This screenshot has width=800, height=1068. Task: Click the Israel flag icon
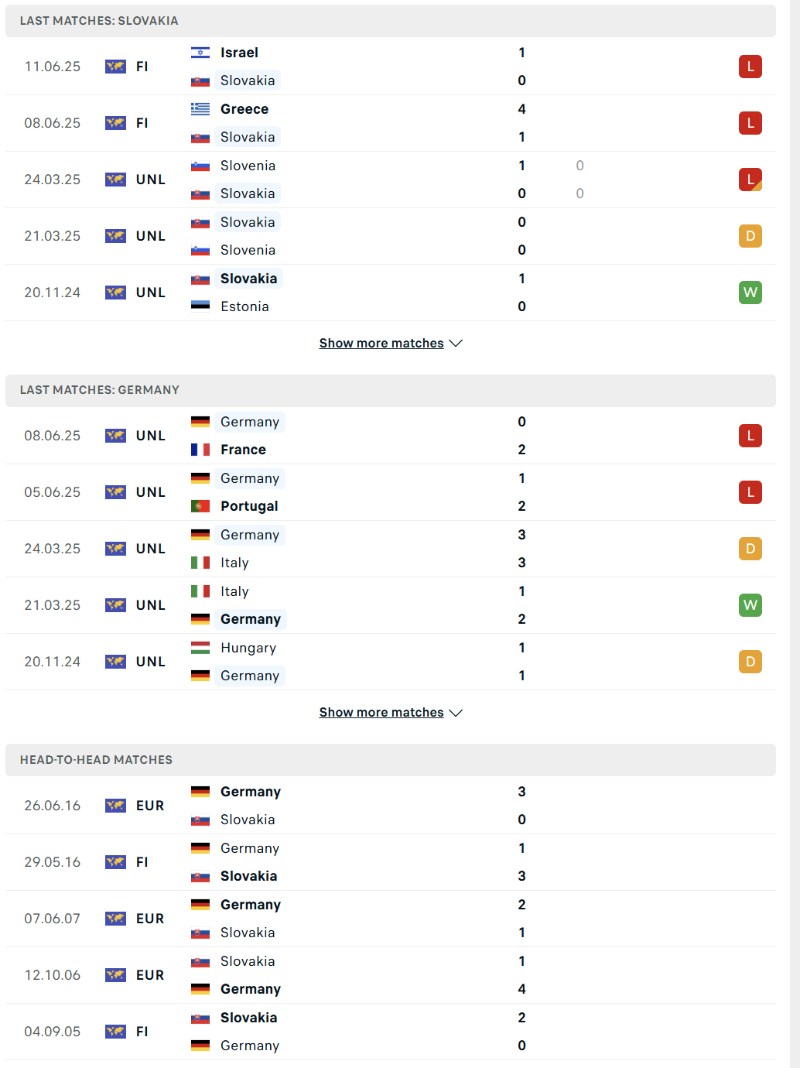(202, 52)
